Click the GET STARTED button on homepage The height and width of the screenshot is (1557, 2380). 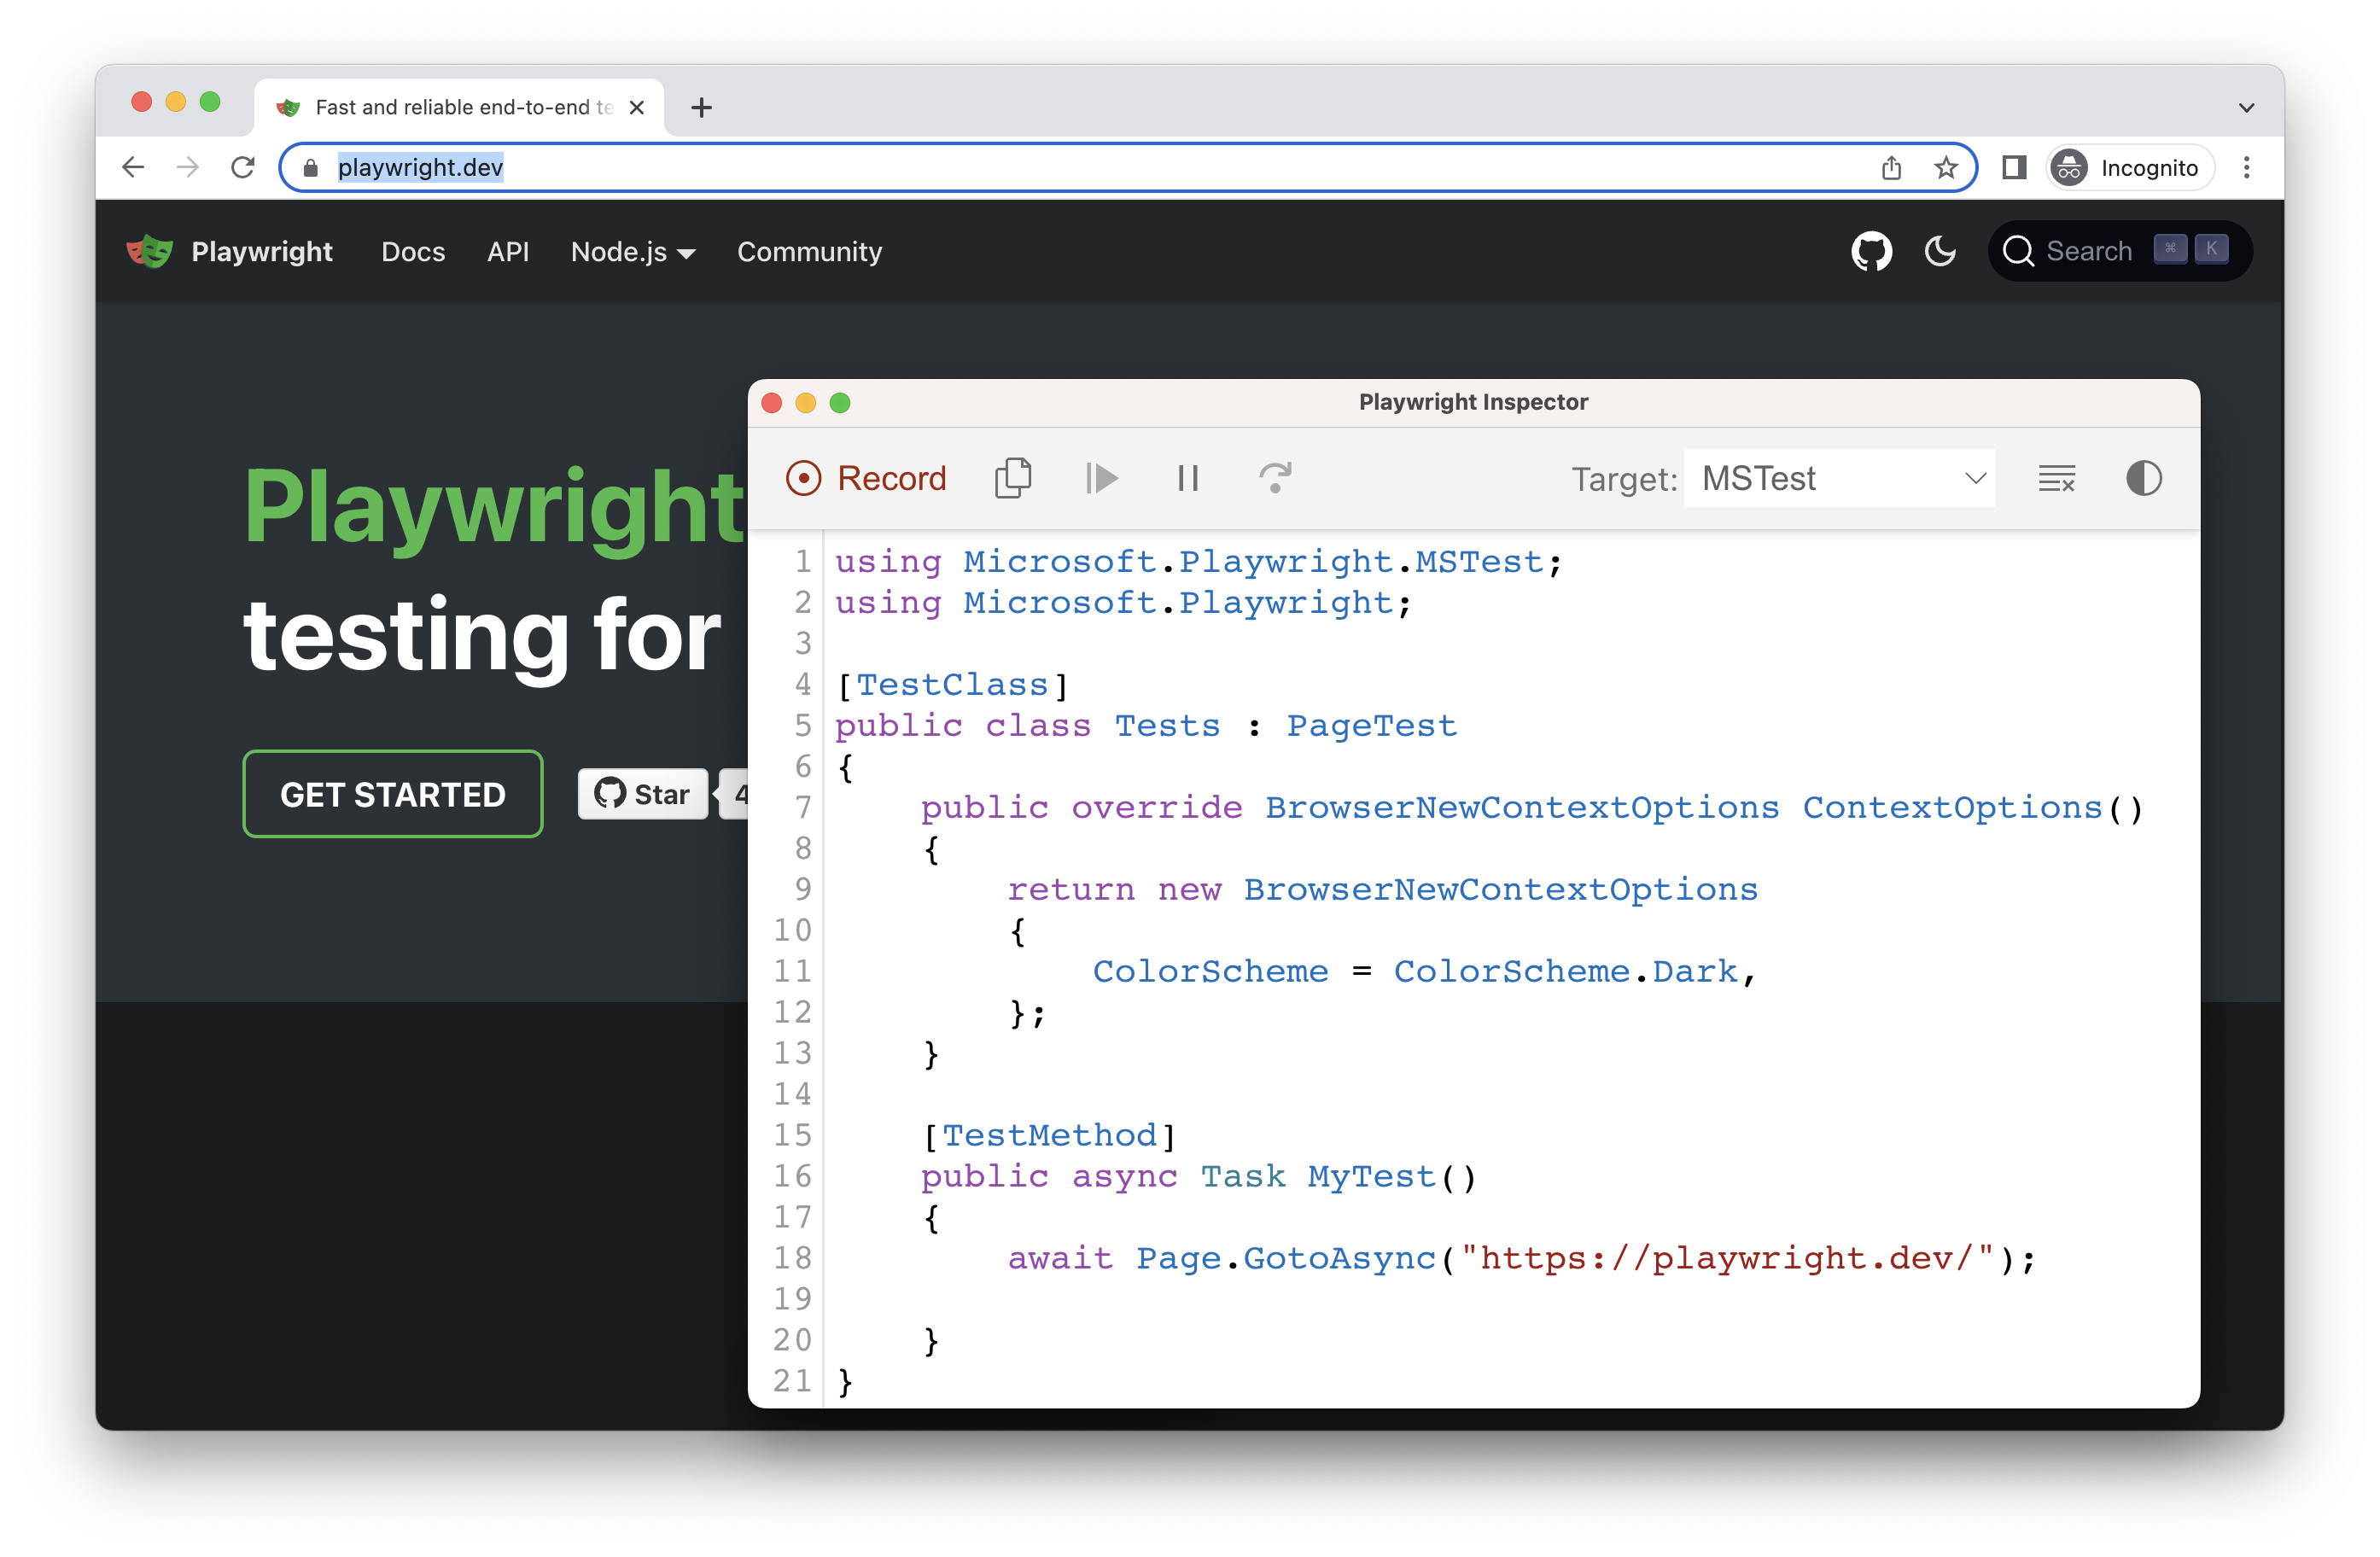tap(391, 794)
